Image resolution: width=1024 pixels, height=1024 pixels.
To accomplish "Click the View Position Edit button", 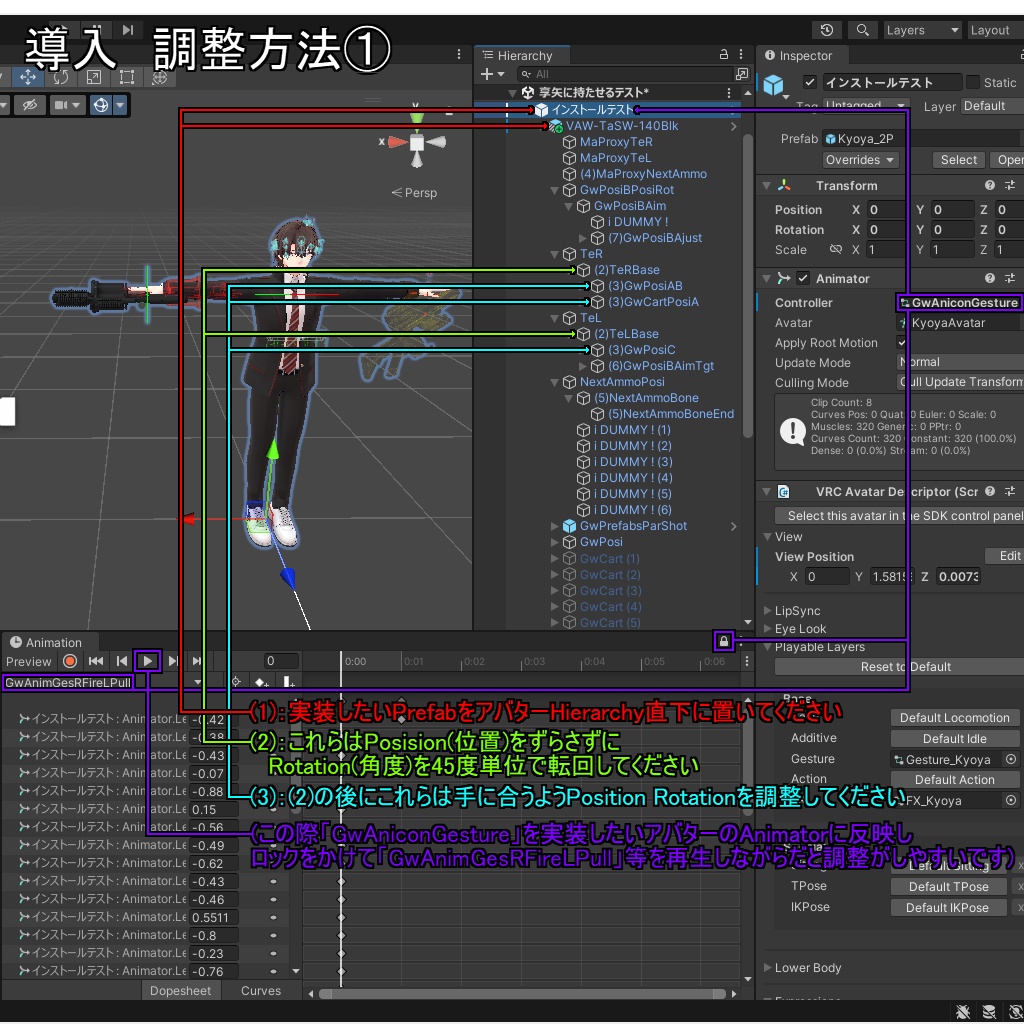I will tap(1005, 556).
